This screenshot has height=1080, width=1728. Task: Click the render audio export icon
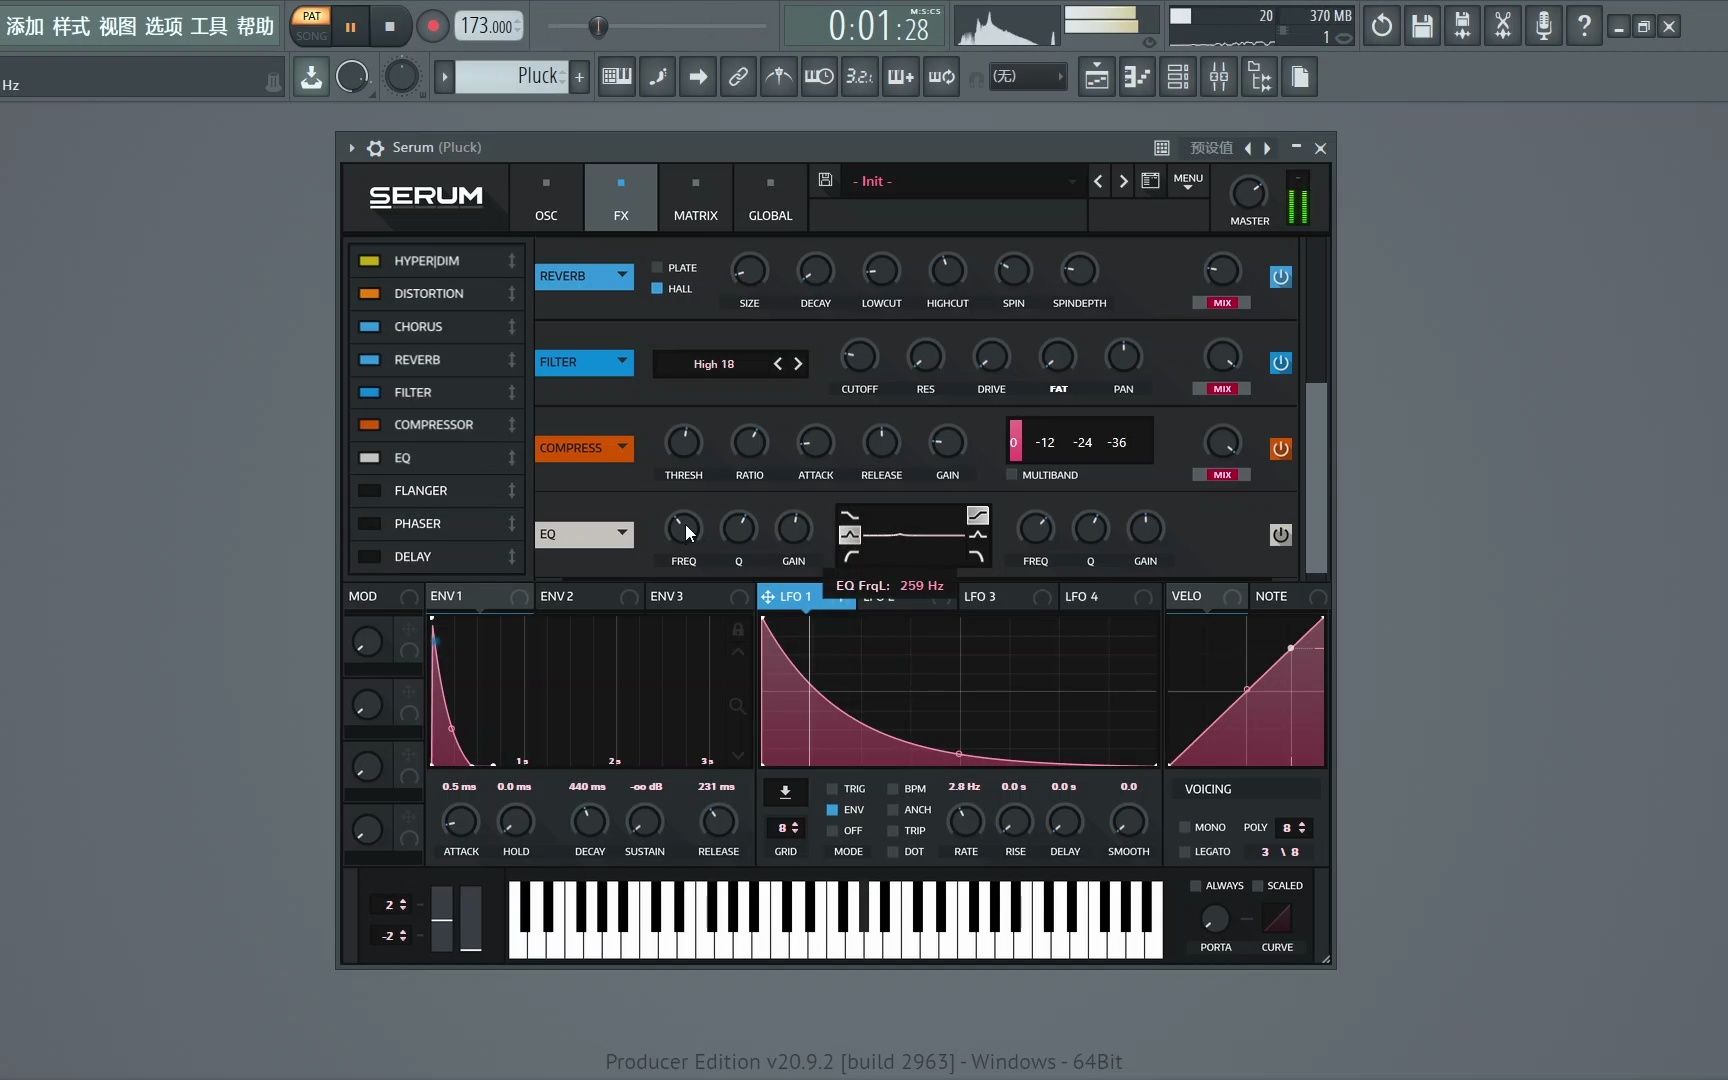click(1462, 26)
